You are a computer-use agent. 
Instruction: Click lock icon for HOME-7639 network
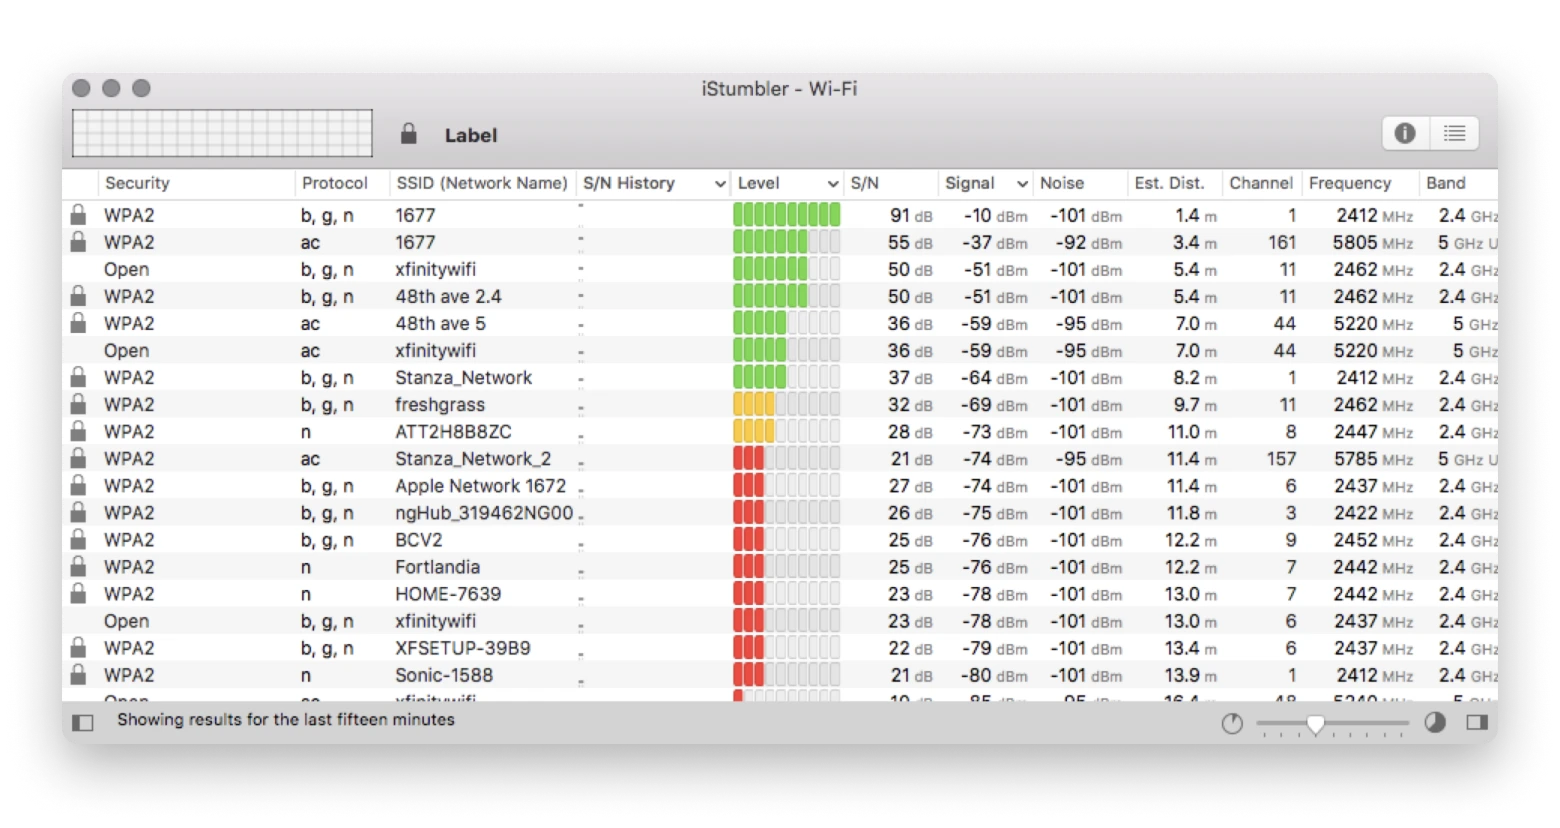tap(78, 592)
